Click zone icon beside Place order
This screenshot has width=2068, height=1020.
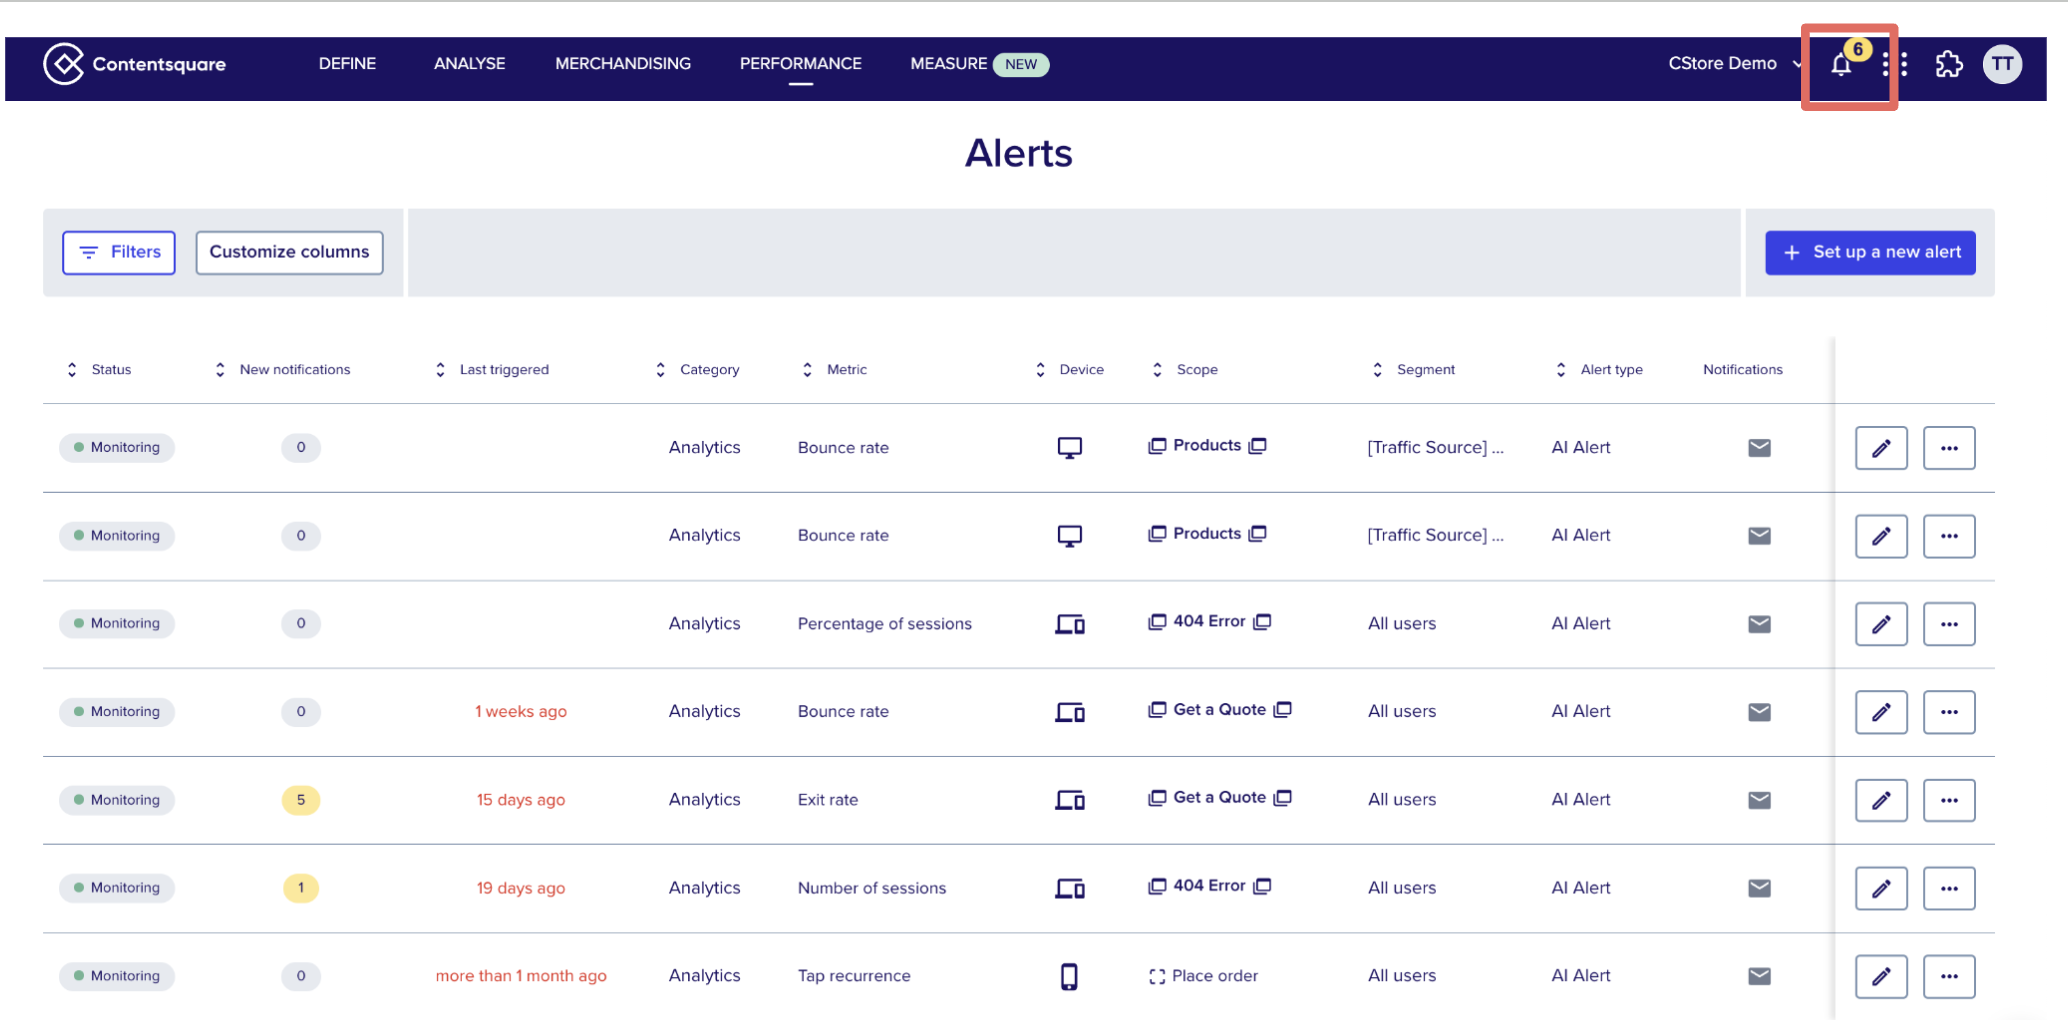[x=1157, y=976]
